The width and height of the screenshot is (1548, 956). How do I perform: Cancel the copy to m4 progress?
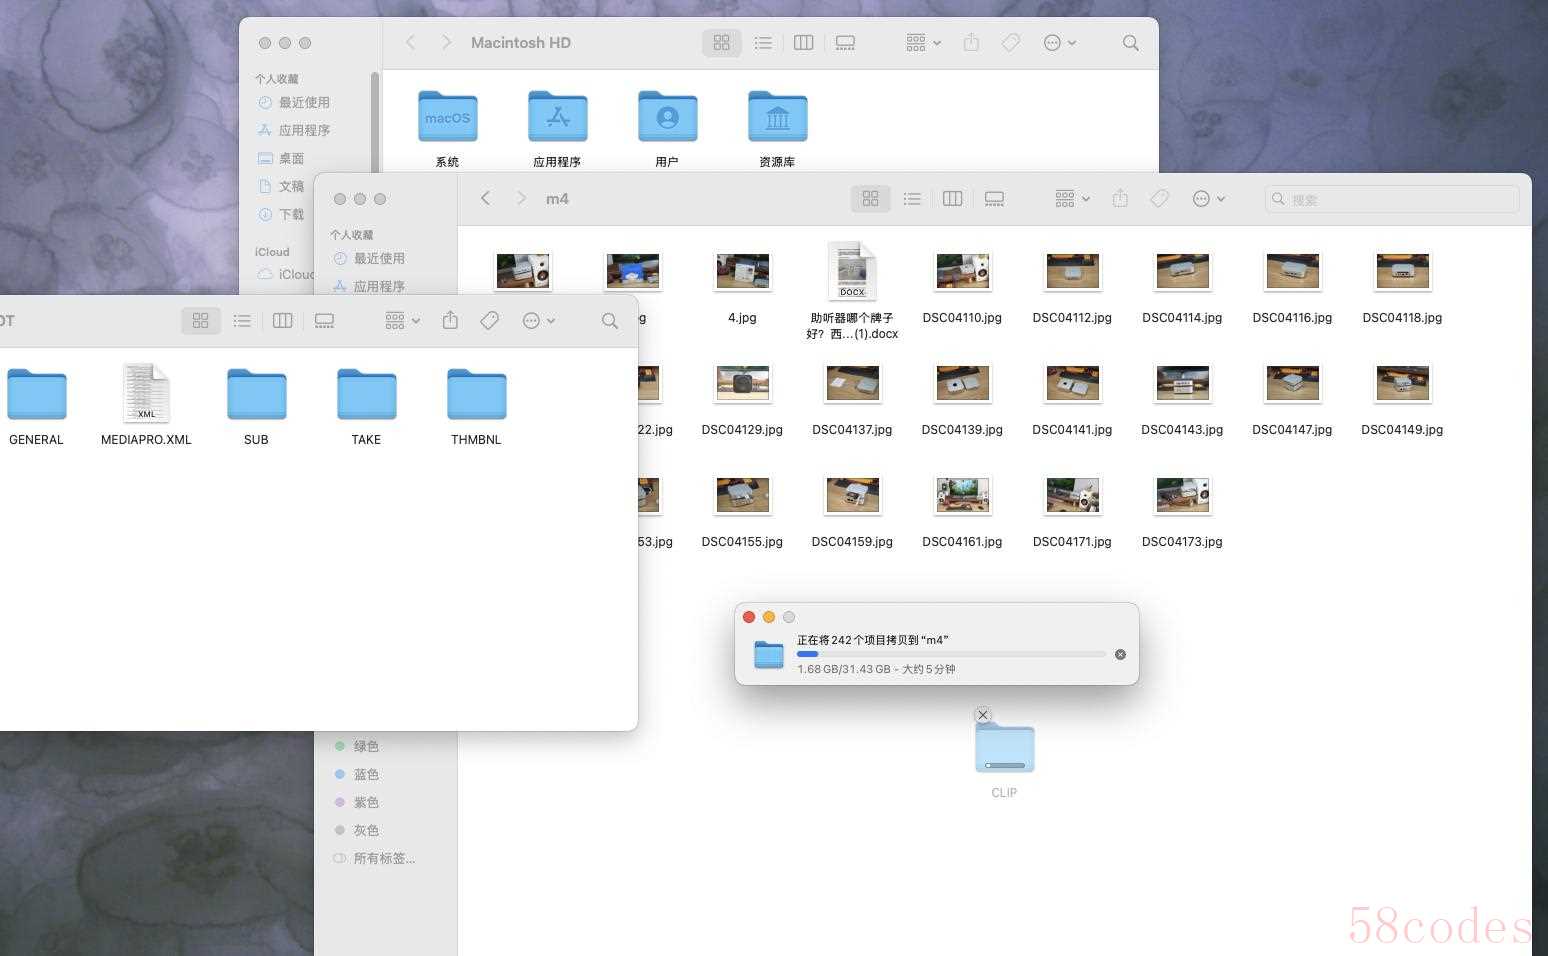1120,654
